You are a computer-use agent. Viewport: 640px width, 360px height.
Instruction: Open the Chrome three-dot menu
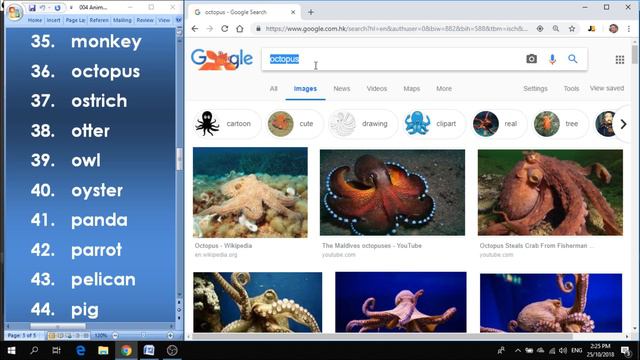click(629, 29)
